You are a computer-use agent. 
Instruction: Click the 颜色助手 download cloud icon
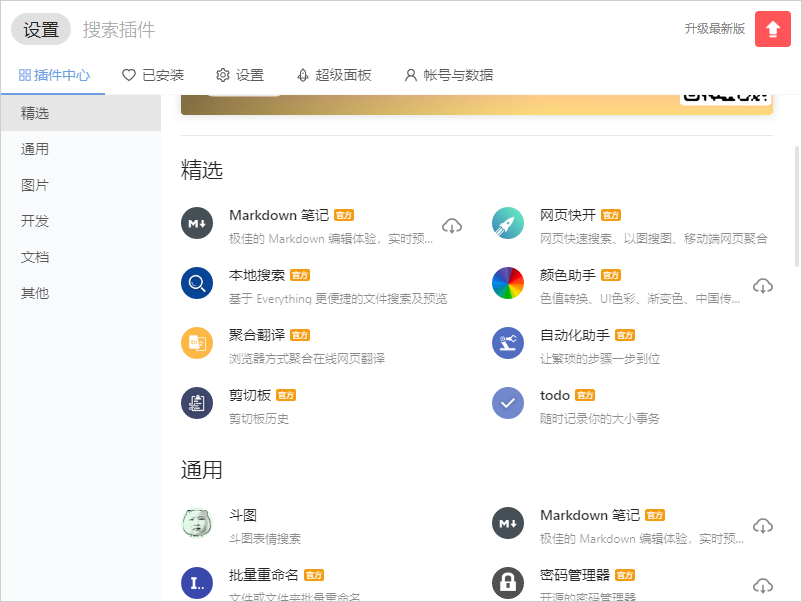(x=763, y=286)
